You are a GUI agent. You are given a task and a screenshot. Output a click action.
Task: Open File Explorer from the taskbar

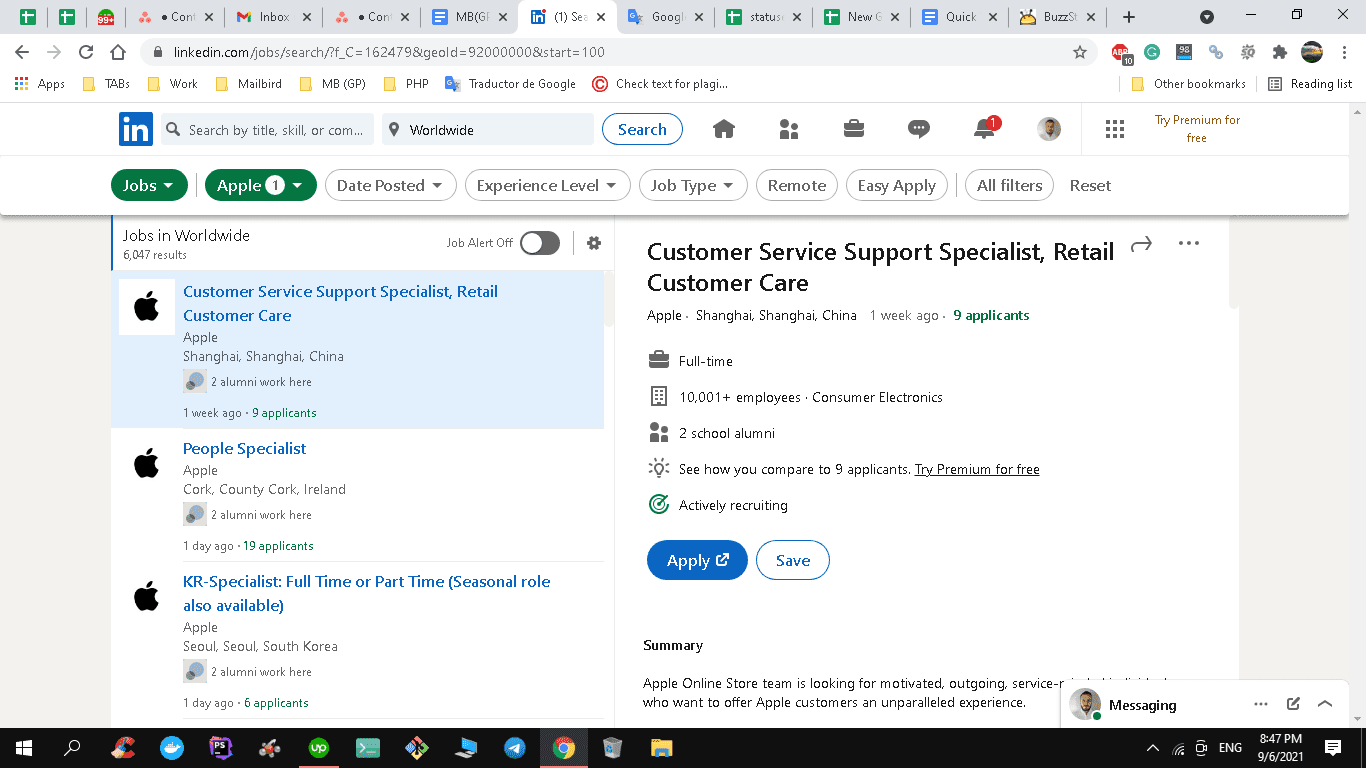click(x=662, y=747)
